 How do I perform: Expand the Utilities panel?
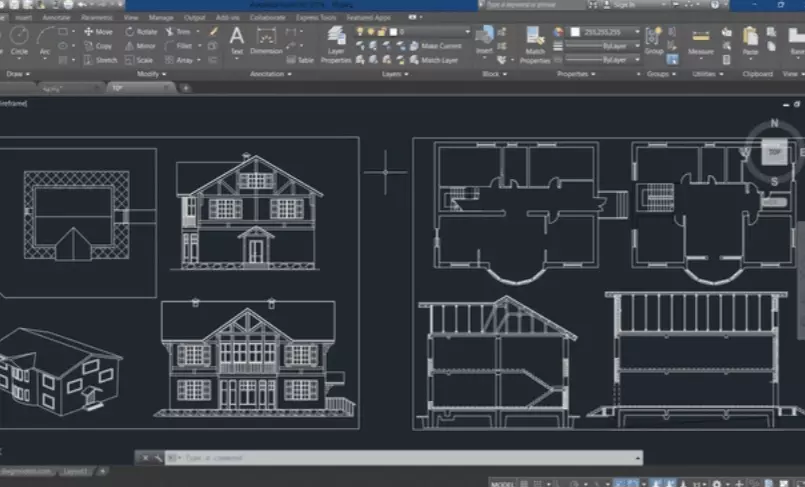(x=707, y=74)
